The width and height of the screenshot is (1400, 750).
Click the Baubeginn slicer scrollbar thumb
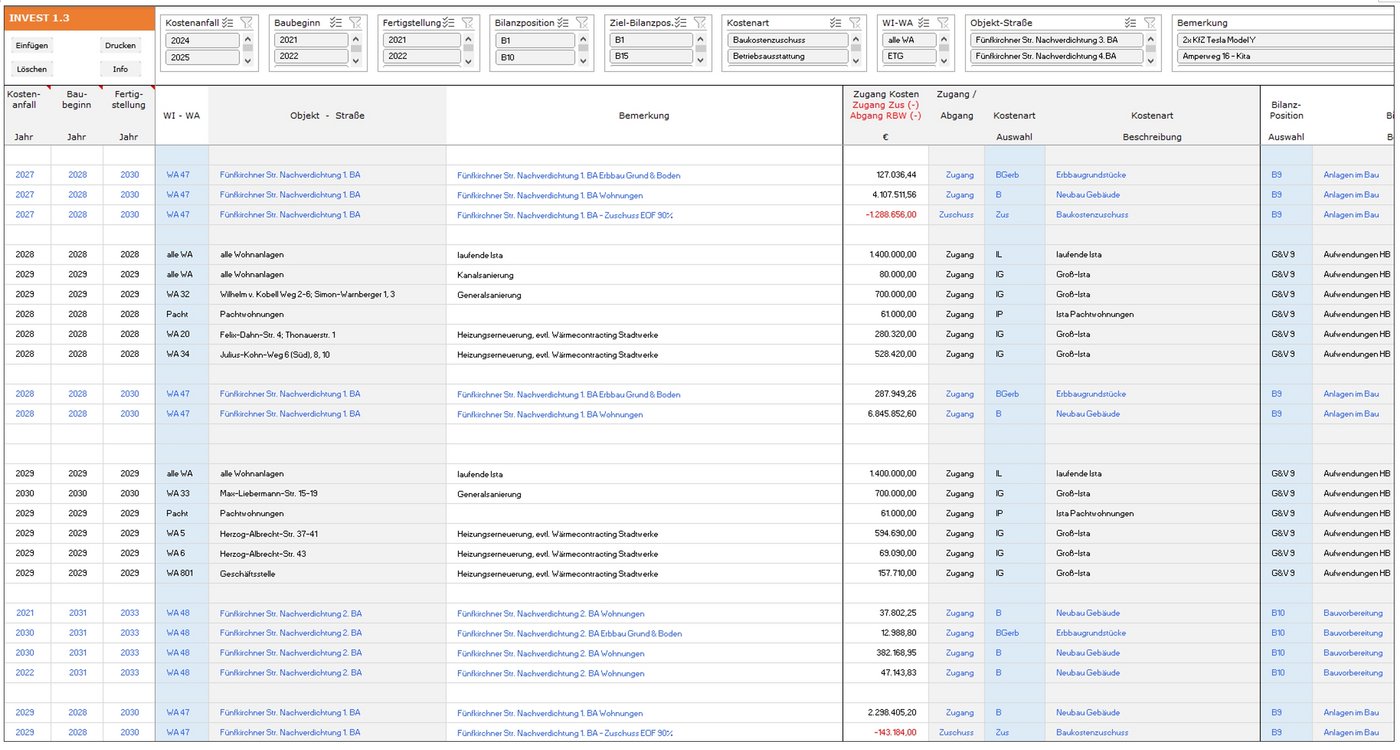click(x=358, y=49)
